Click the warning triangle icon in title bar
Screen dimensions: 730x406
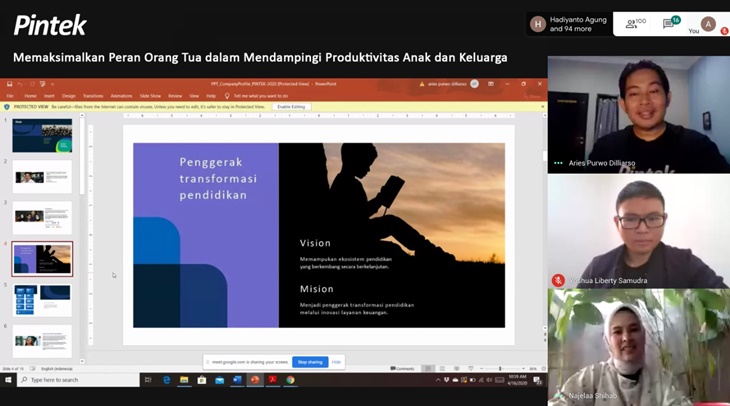422,84
